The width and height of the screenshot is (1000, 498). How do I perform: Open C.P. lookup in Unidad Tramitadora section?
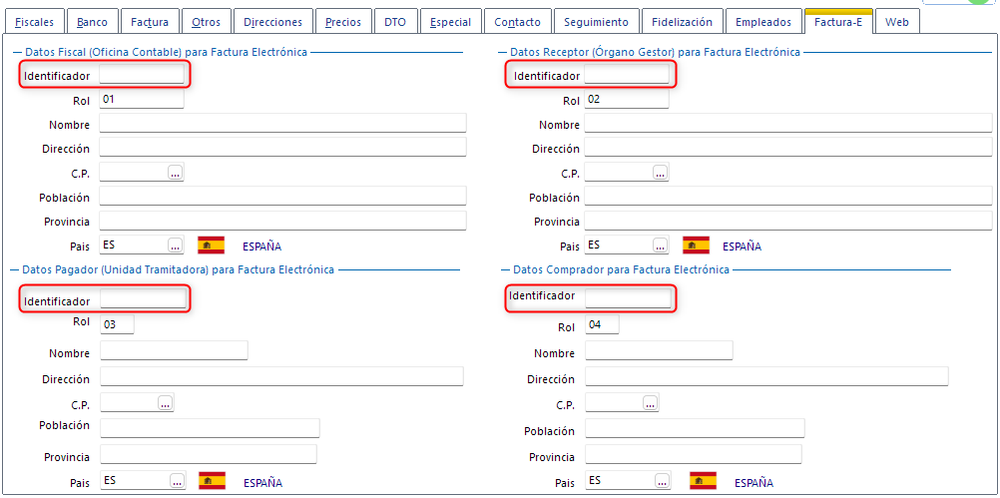(x=165, y=402)
